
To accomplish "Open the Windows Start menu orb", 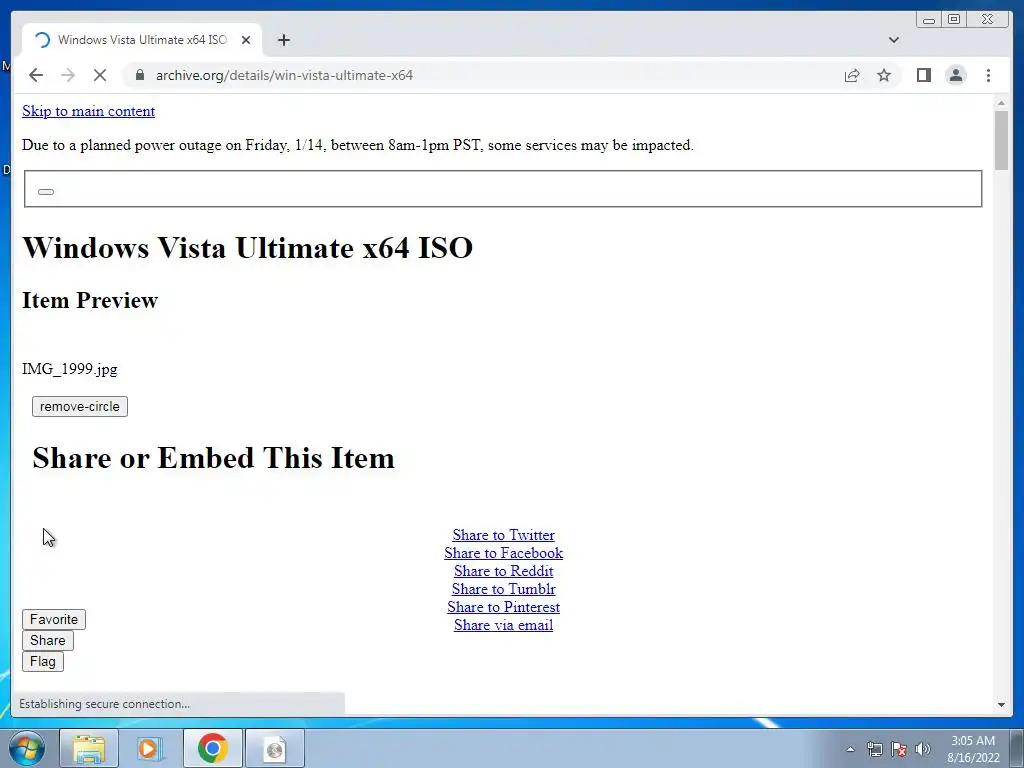I will tap(27, 748).
